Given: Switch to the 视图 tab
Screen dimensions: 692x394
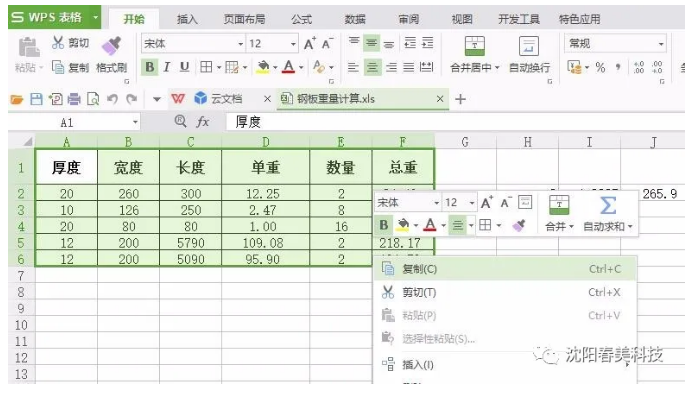Looking at the screenshot, I should point(462,19).
